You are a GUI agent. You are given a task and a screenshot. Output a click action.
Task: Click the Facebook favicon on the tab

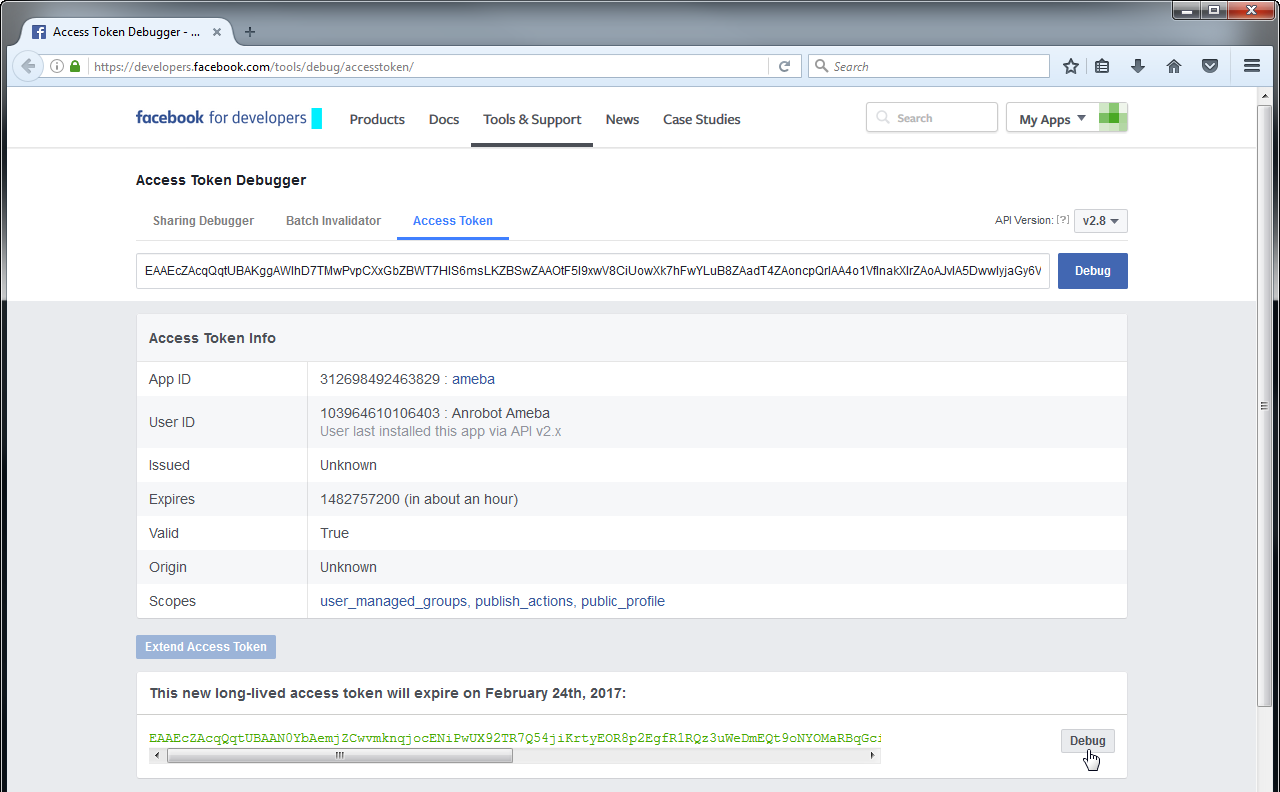tap(39, 32)
